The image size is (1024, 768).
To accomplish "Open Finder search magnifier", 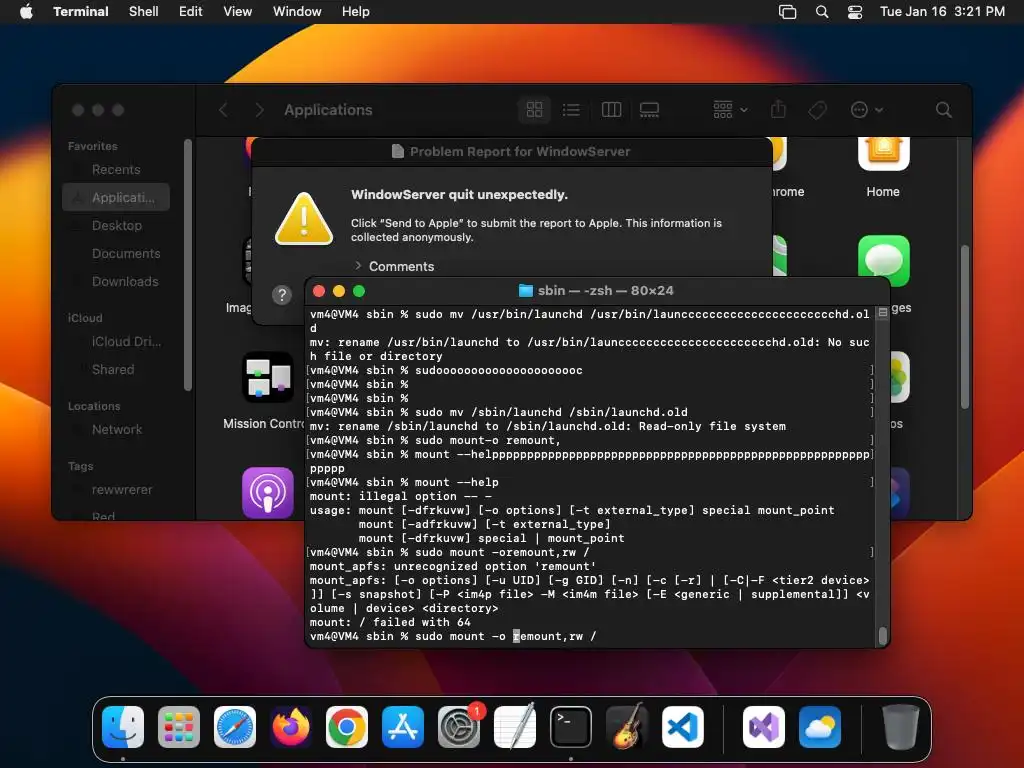I will tap(943, 110).
